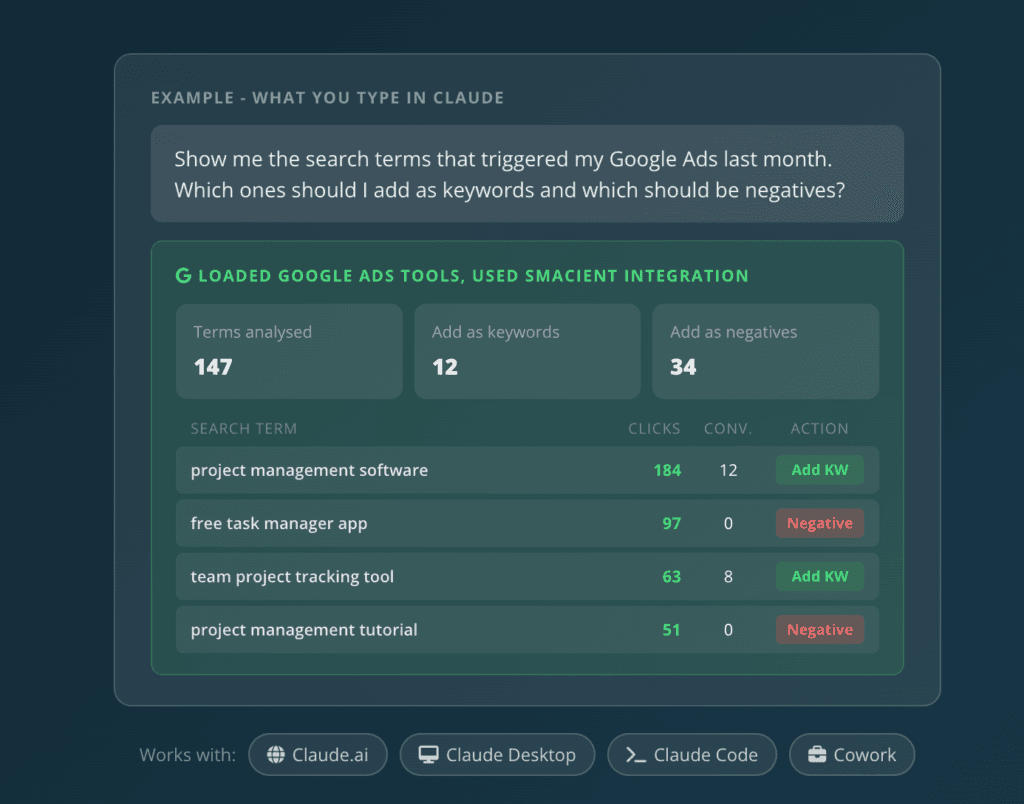1024x804 pixels.
Task: Click the Google G logo icon
Action: (183, 276)
